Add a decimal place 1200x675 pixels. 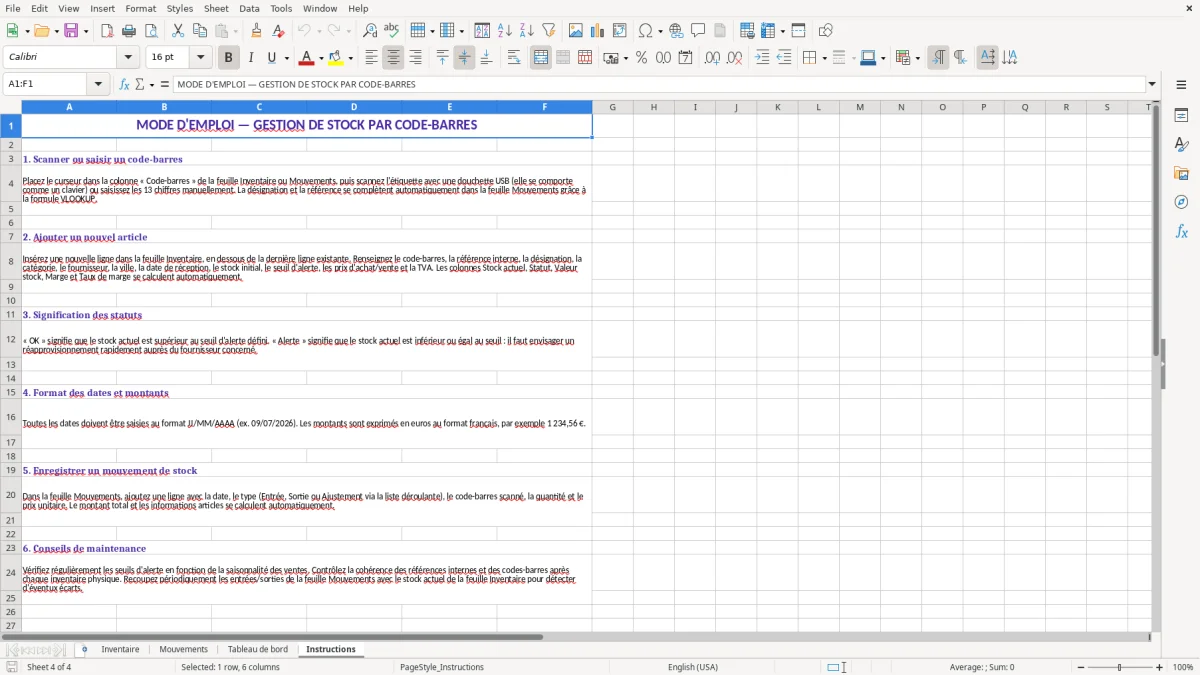713,58
